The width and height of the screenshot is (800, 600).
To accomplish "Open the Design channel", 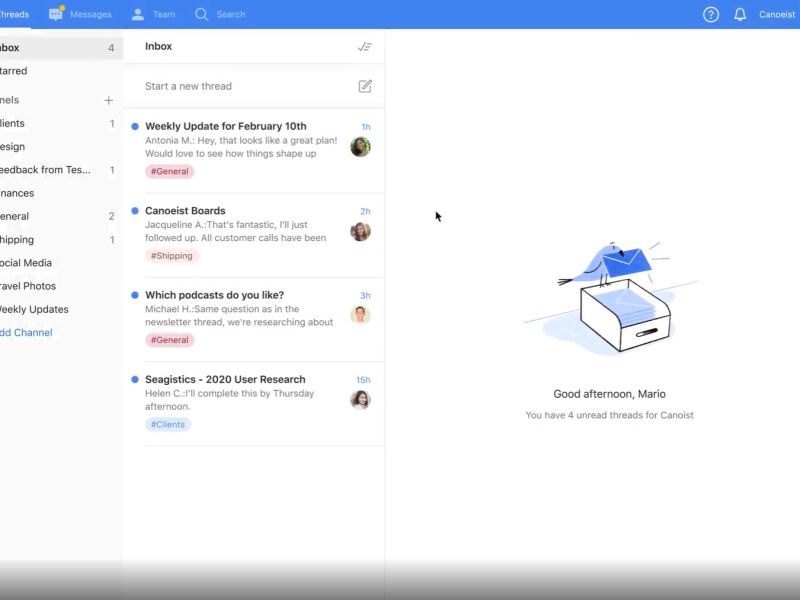I will 61,147.
